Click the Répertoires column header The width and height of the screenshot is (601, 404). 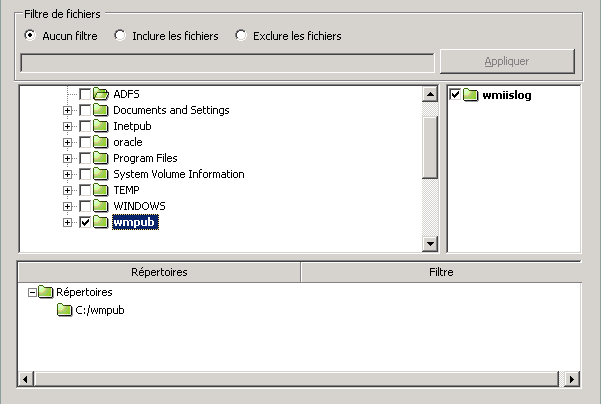(159, 272)
